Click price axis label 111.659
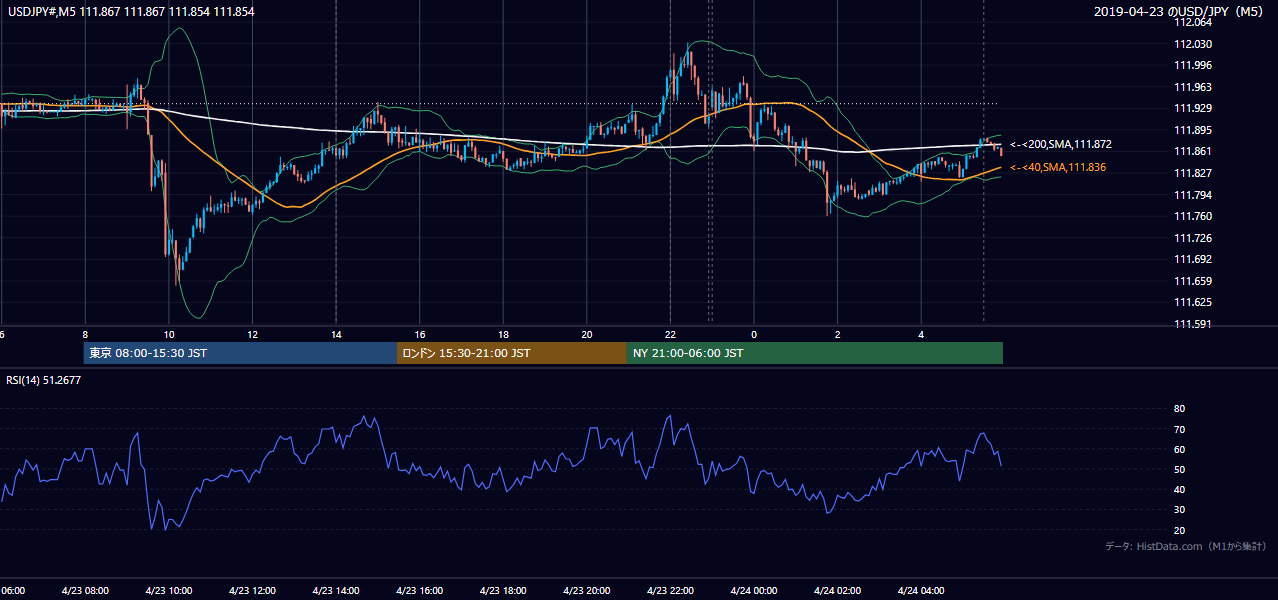Image resolution: width=1278 pixels, height=600 pixels. 1193,281
